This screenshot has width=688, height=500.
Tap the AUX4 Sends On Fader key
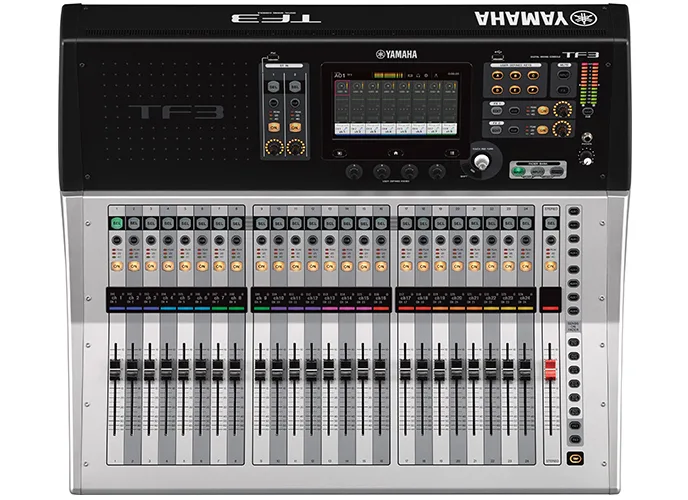pos(574,253)
